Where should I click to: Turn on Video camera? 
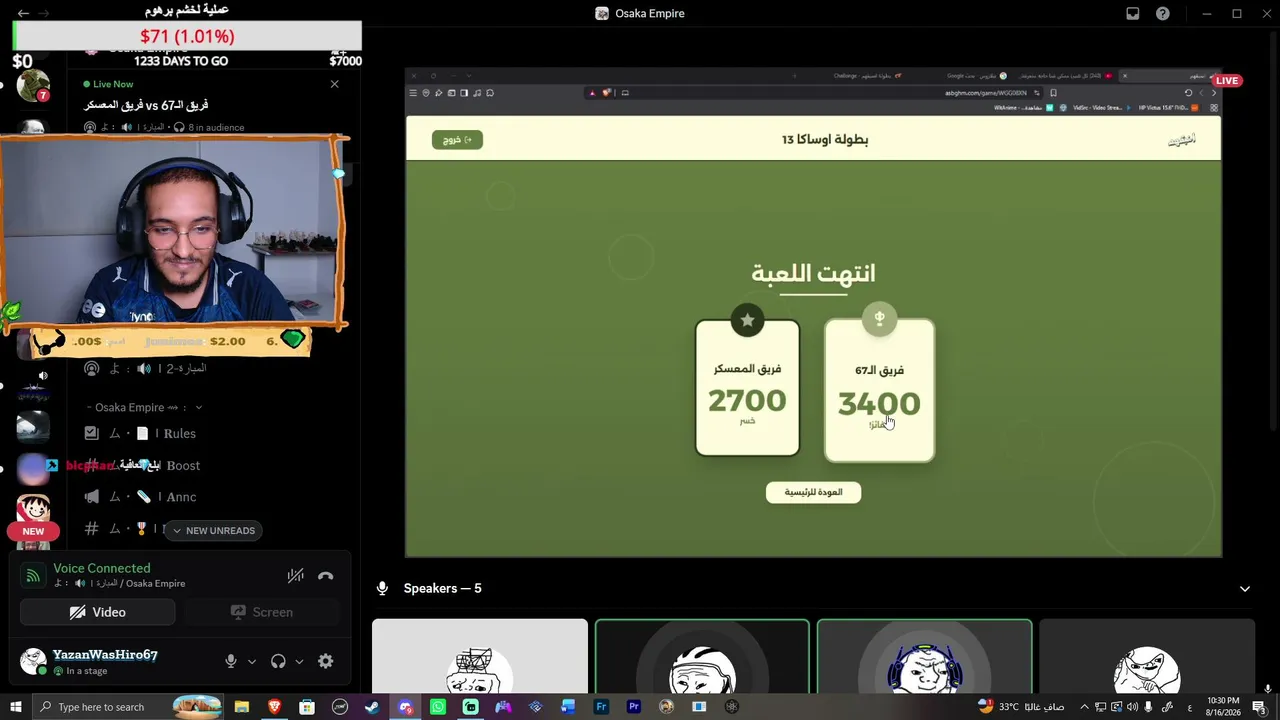pyautogui.click(x=98, y=612)
